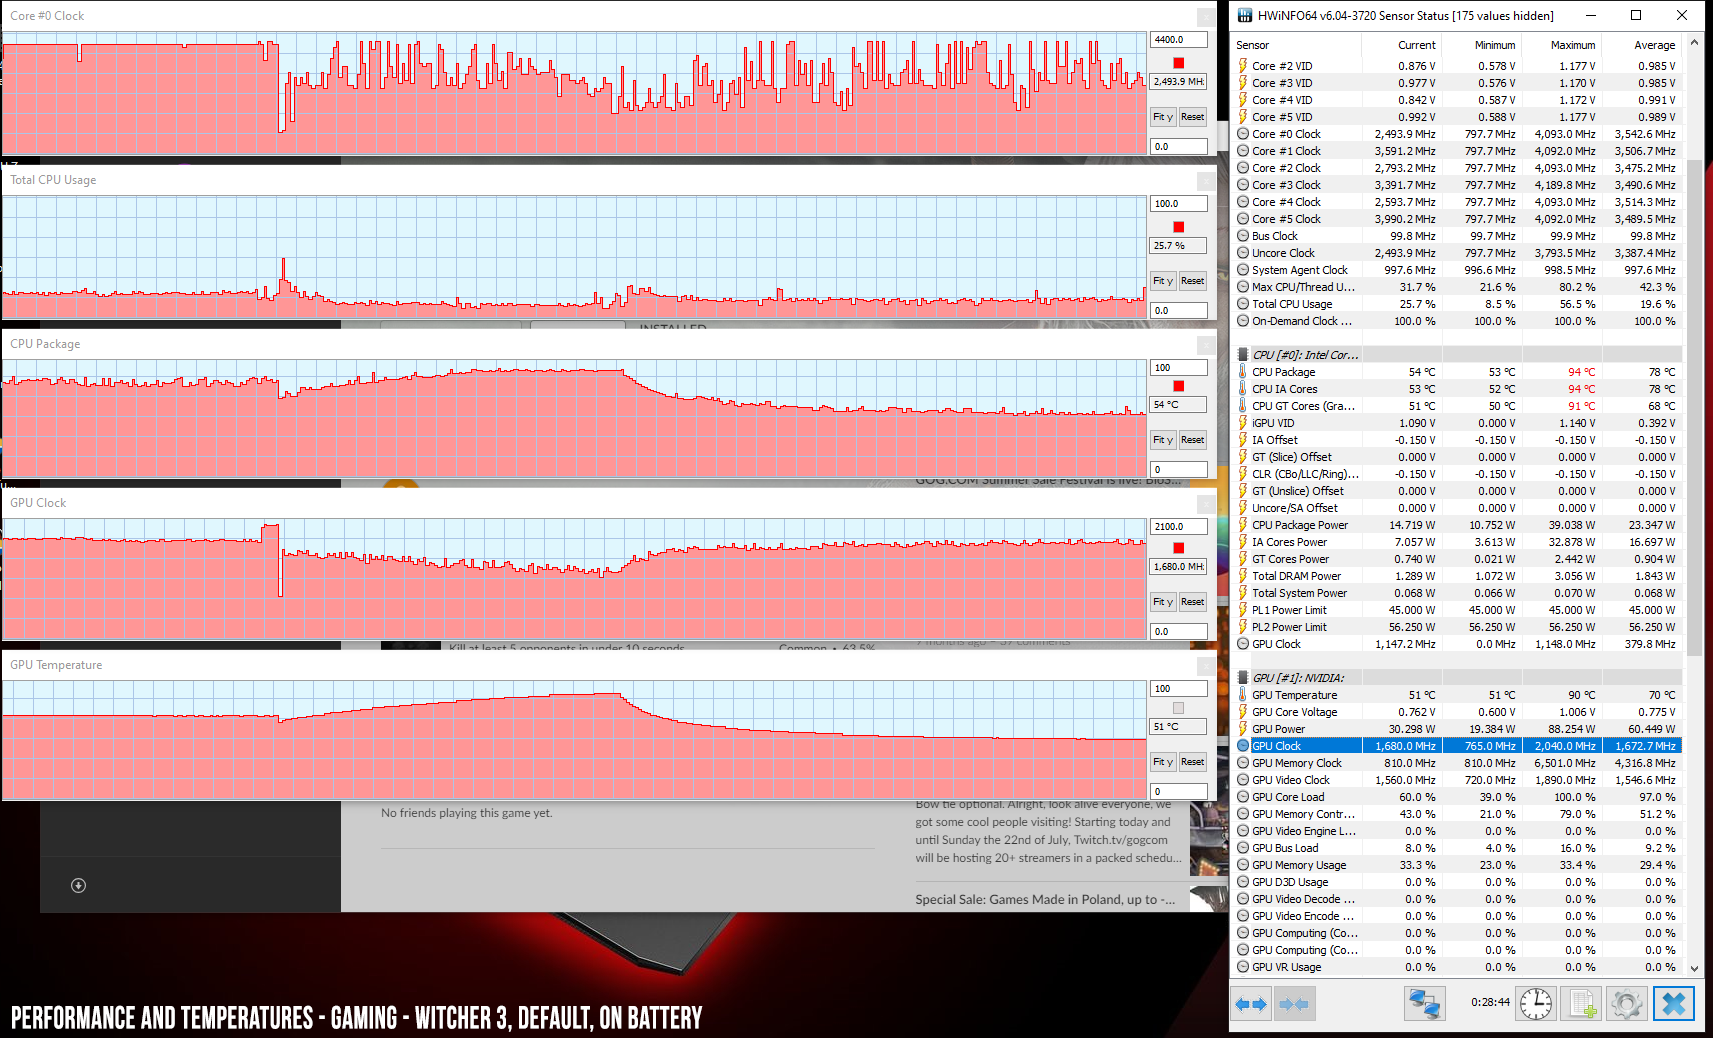
Task: Click the 4400.0 maximum field in Core #0 Clock graph
Action: (x=1178, y=40)
